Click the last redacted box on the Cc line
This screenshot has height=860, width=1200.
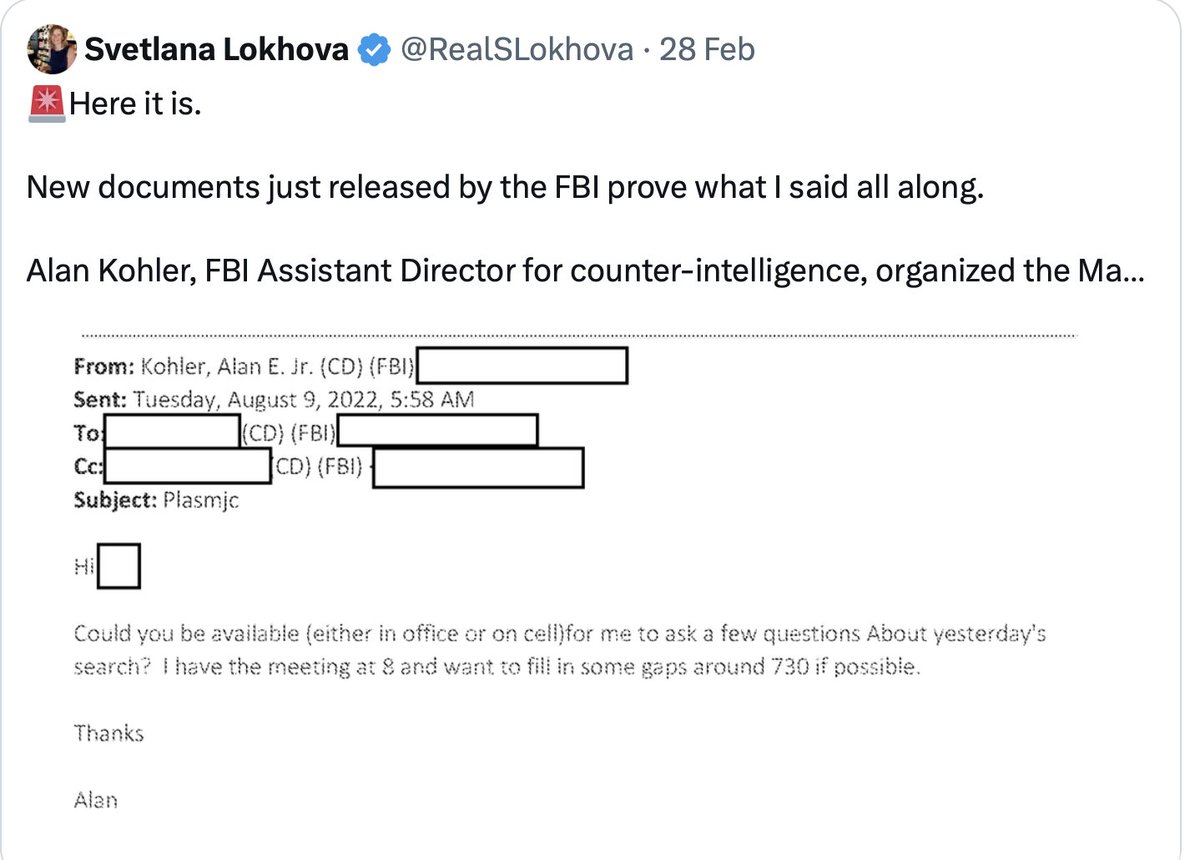tap(478, 468)
